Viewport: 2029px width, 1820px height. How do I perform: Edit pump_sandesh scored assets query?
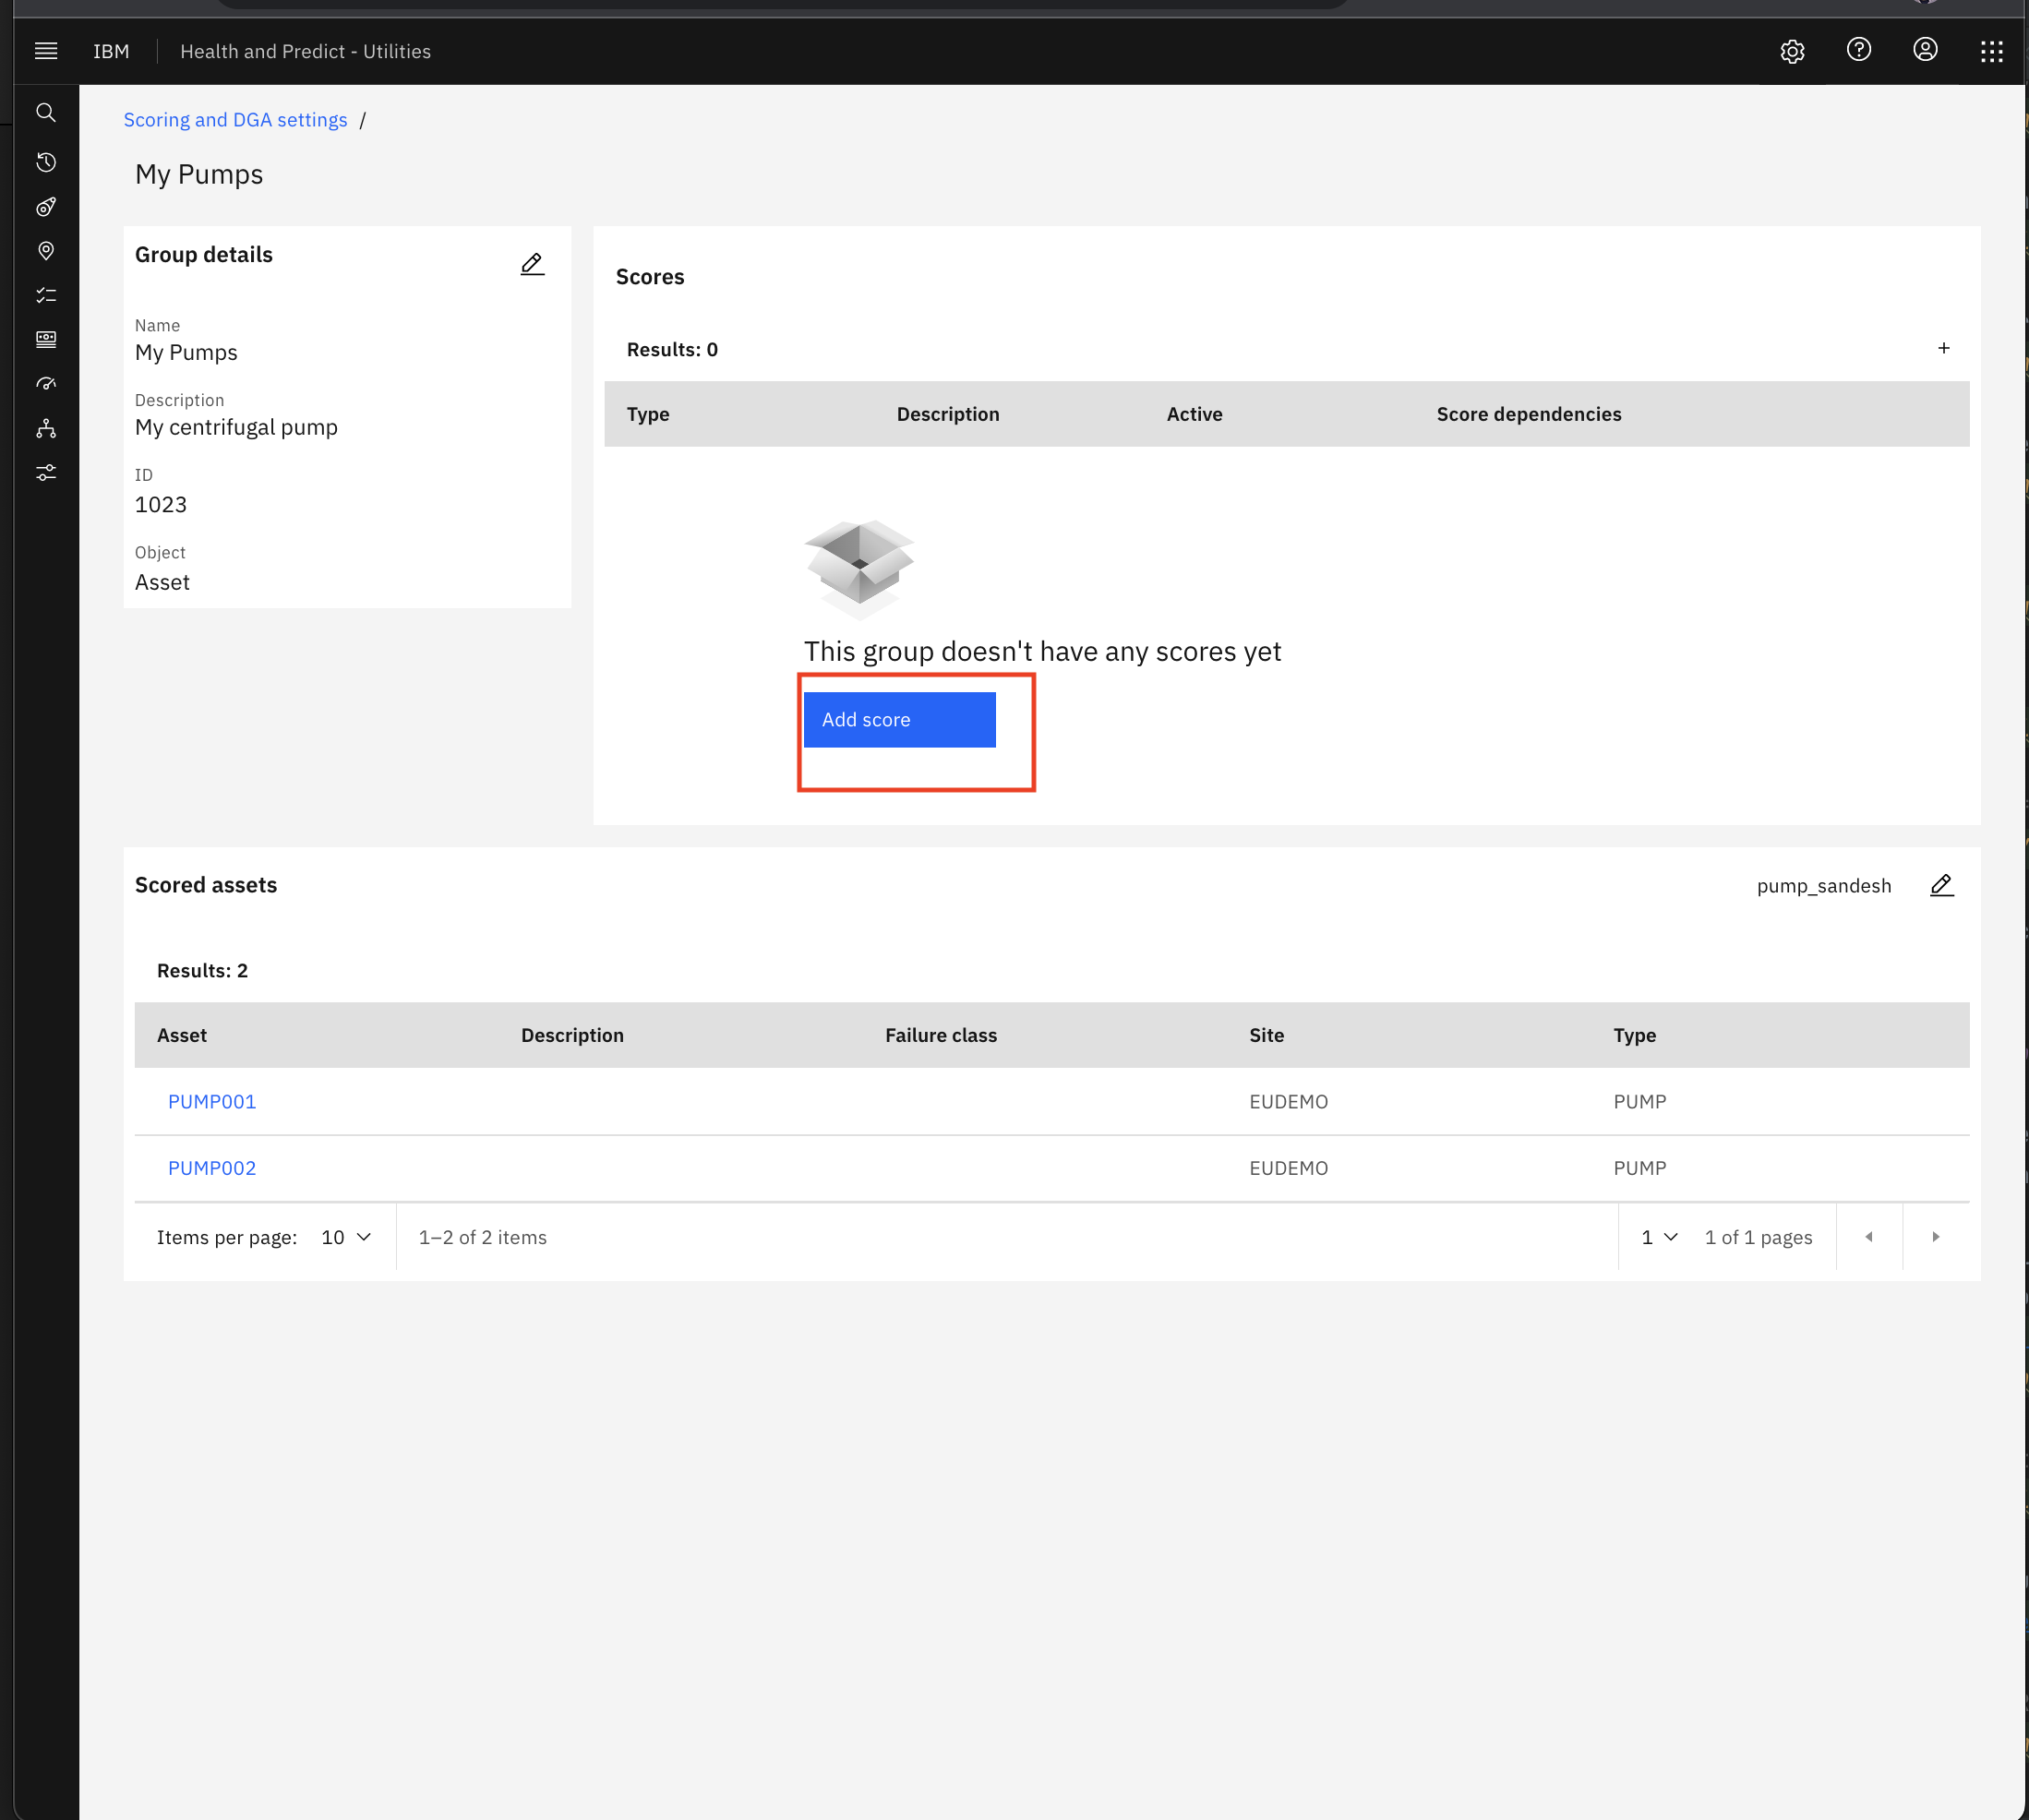tap(1941, 885)
